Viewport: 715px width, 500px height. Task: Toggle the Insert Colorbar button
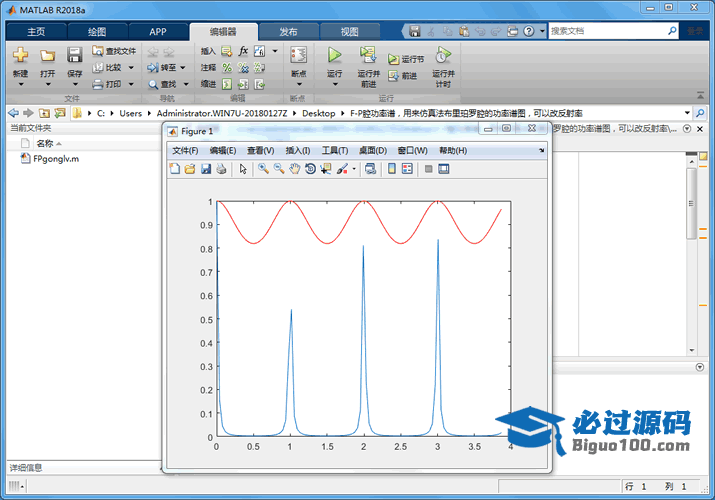(391, 169)
